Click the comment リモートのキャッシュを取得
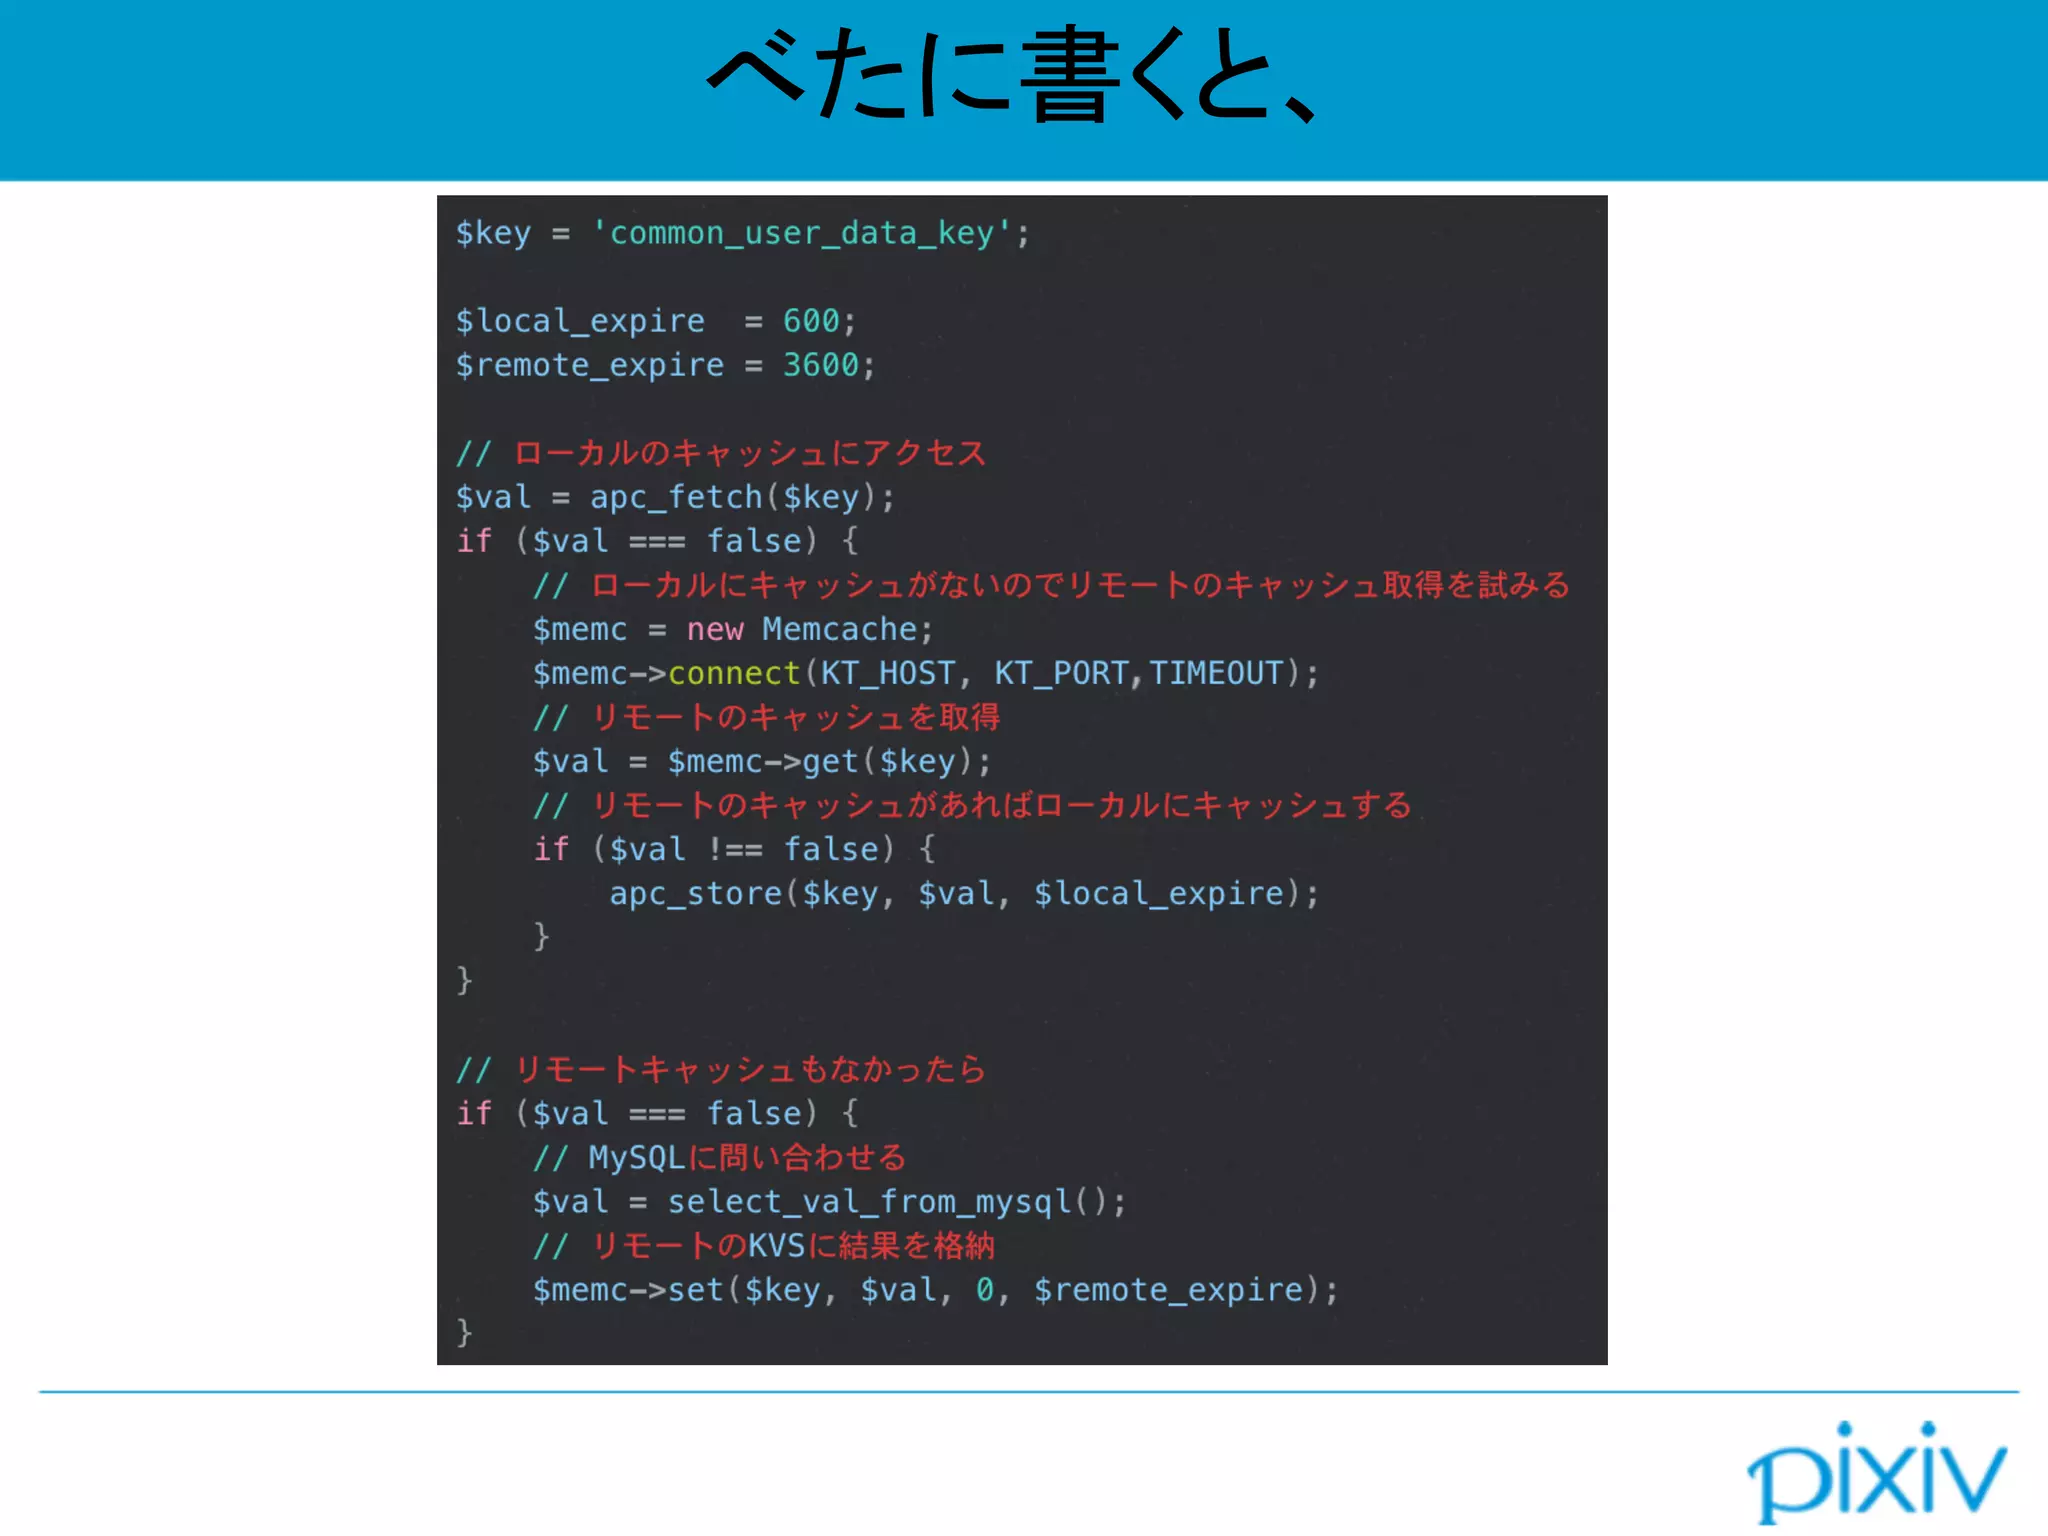The height and width of the screenshot is (1536, 2048). click(x=766, y=718)
